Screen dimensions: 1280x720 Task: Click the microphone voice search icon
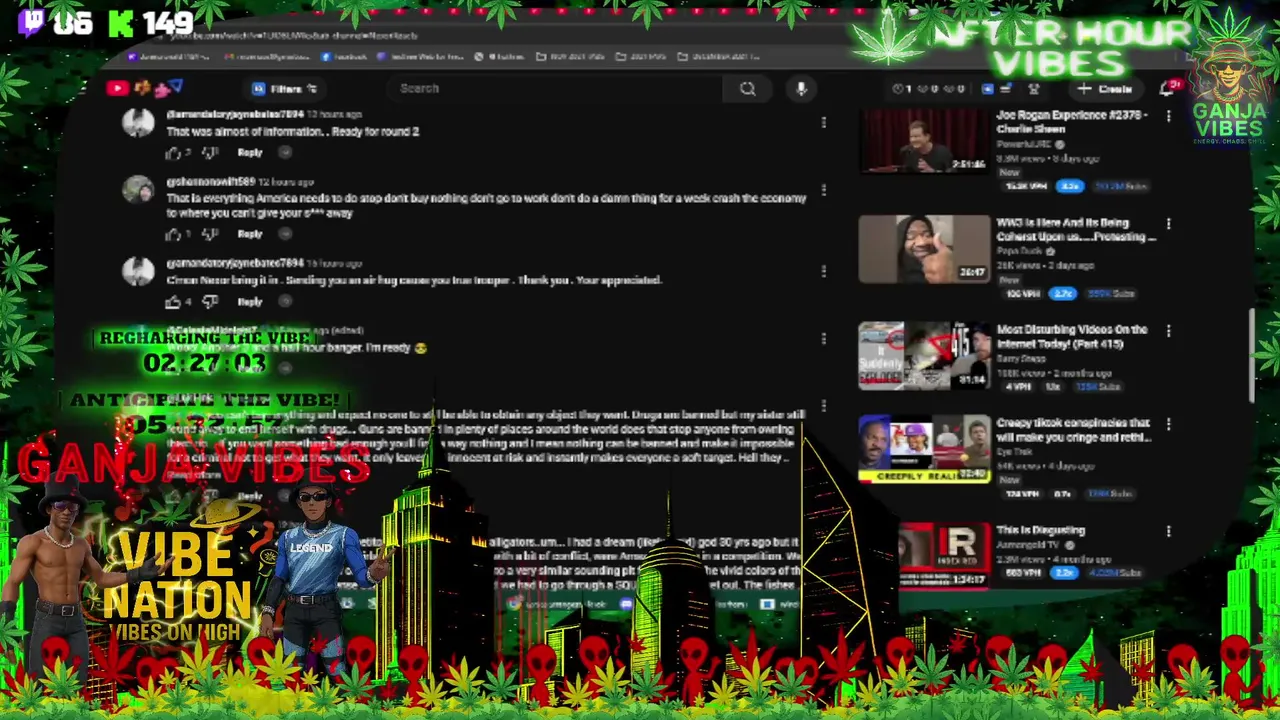[x=801, y=88]
